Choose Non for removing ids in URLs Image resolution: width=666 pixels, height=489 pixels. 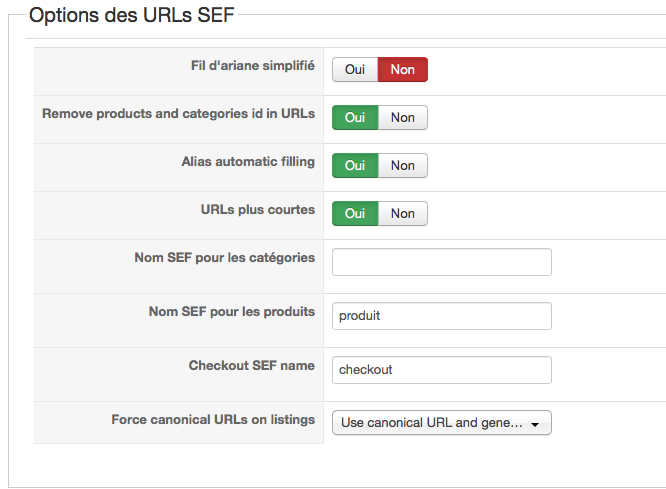tap(403, 117)
